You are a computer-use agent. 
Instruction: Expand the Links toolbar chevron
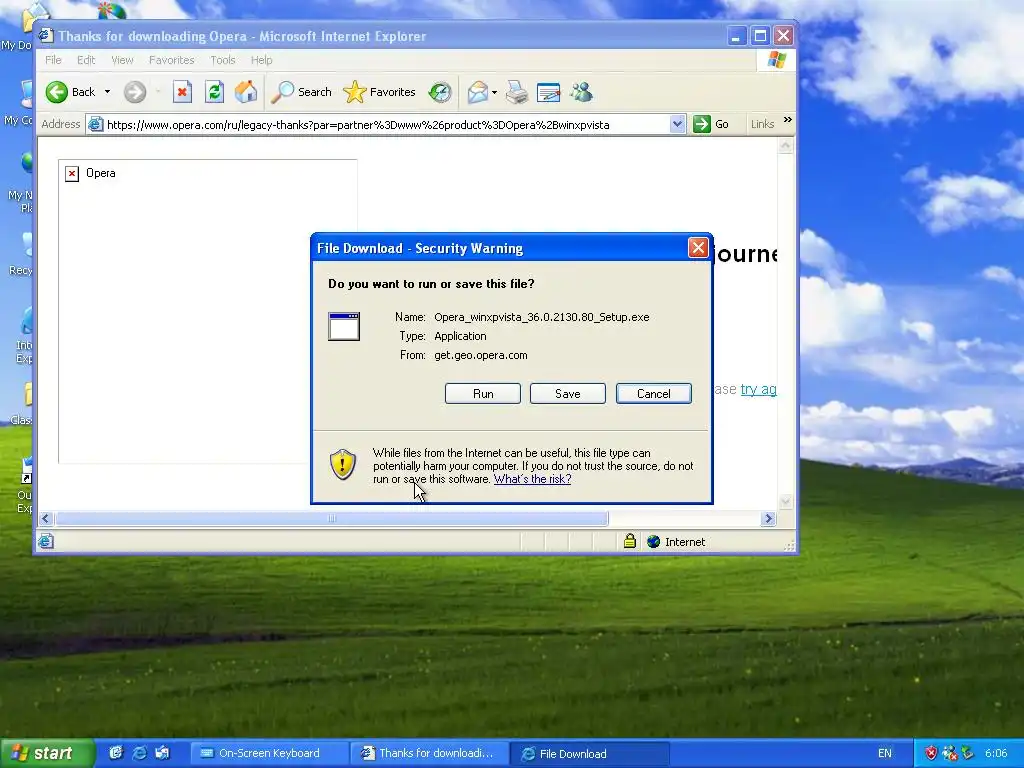click(788, 120)
